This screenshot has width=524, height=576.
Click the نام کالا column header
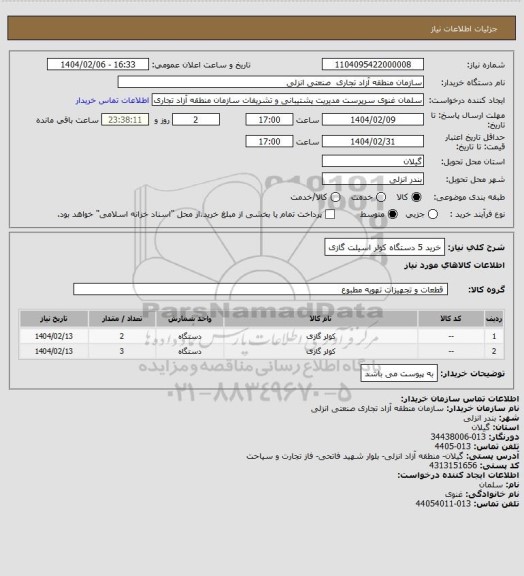(x=320, y=318)
